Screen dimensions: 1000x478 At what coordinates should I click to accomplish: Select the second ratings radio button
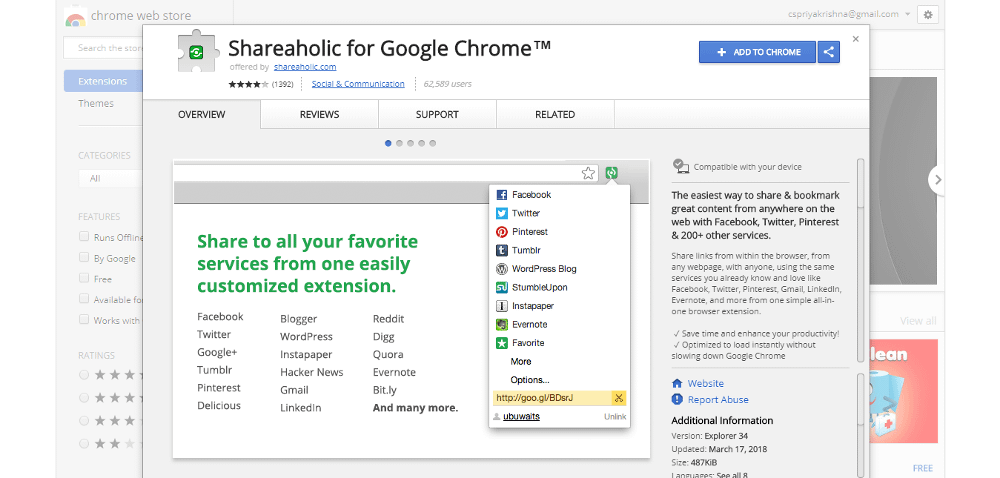[x=84, y=398]
